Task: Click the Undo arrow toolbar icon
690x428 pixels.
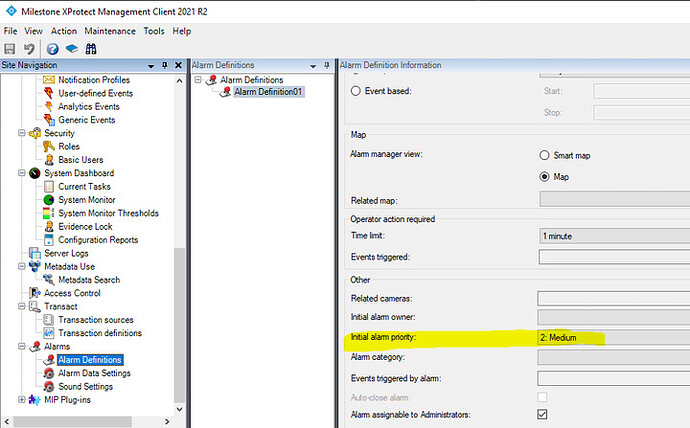Action: [29, 49]
